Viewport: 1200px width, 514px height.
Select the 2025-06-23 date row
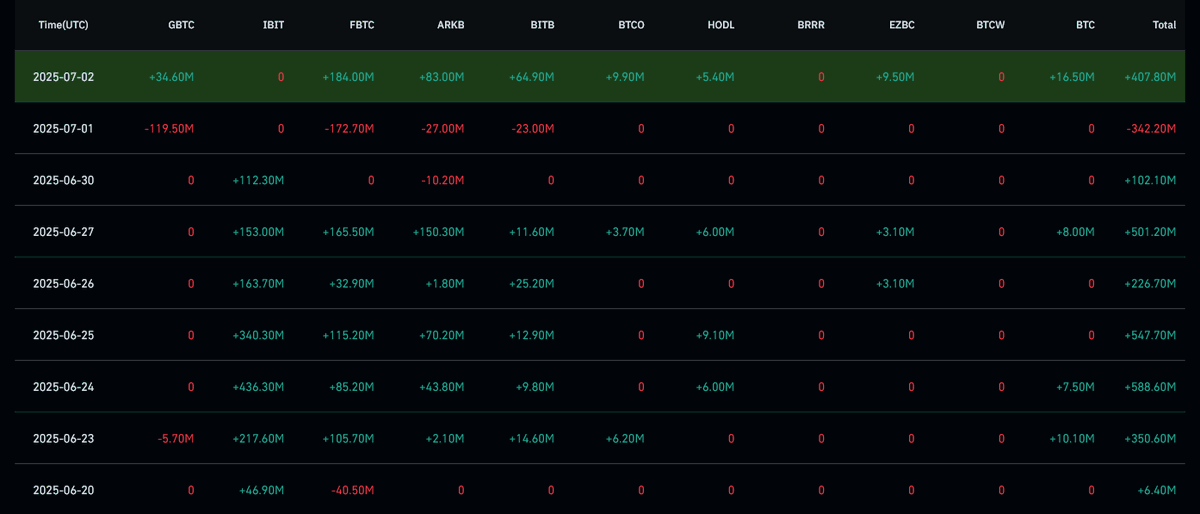coord(600,438)
